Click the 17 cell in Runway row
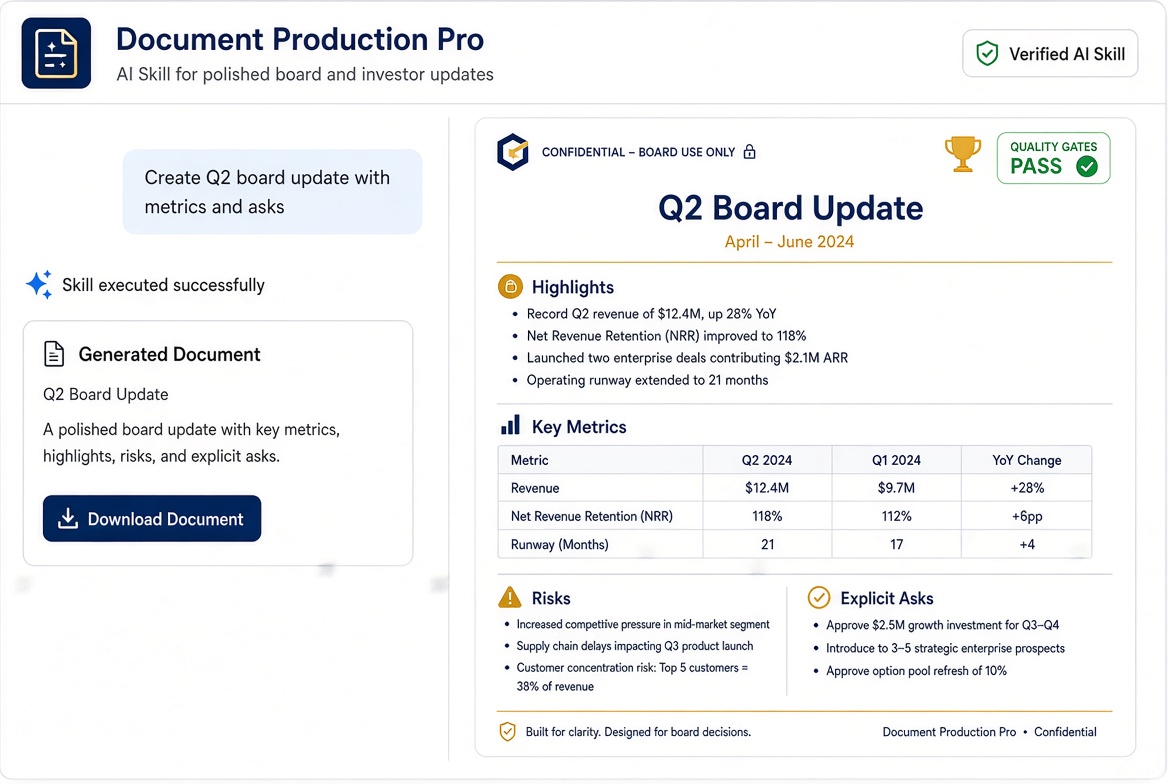Viewport: 1168px width, 784px height. click(x=896, y=545)
